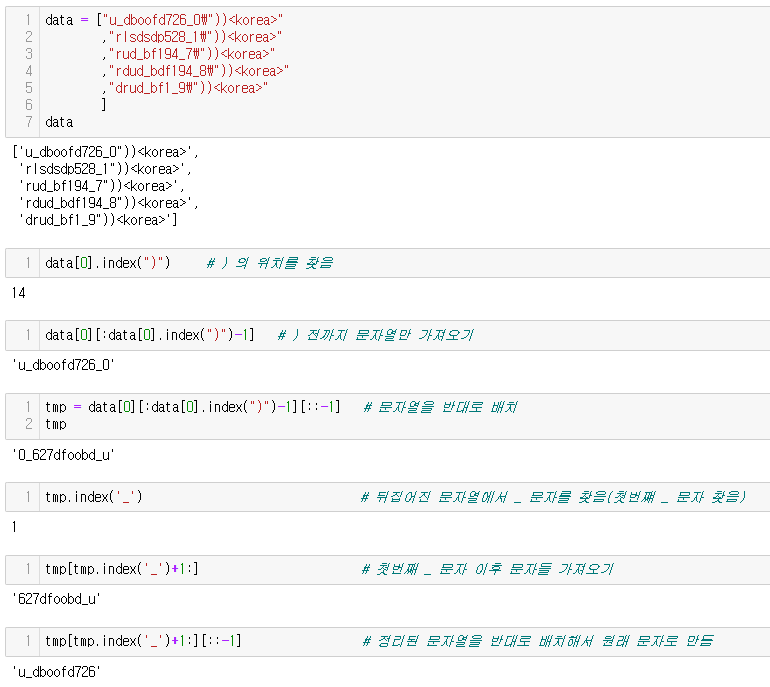Viewport: 770px width, 687px height.
Task: Click output row 'rdud_bdf194_8"))<korea>'
Action: coord(109,203)
